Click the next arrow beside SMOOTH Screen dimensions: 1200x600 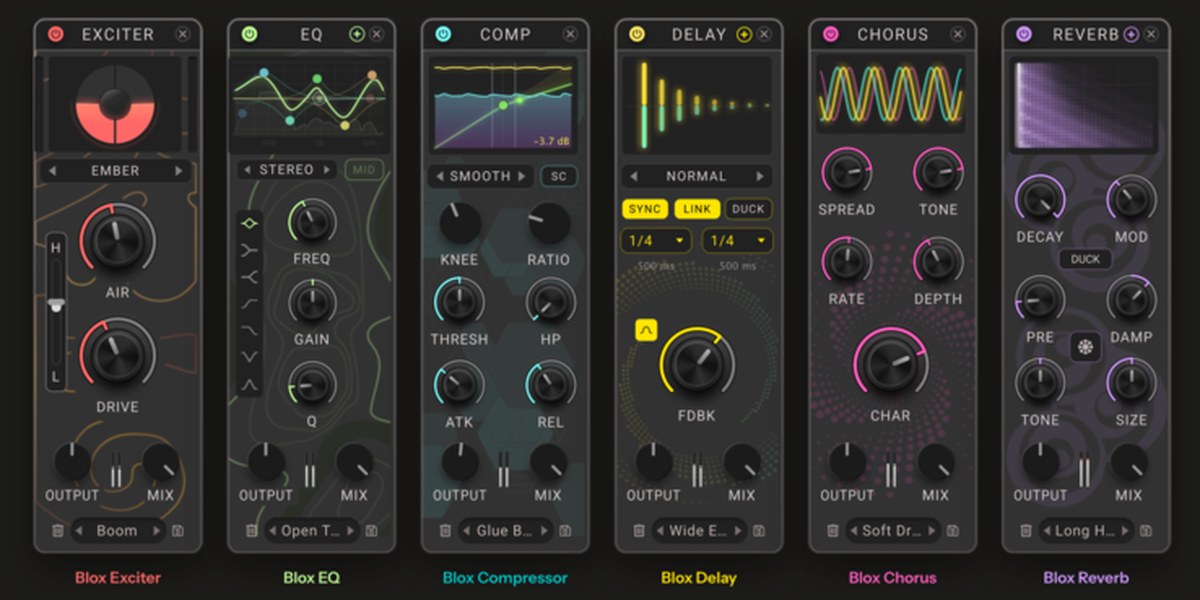pyautogui.click(x=520, y=176)
